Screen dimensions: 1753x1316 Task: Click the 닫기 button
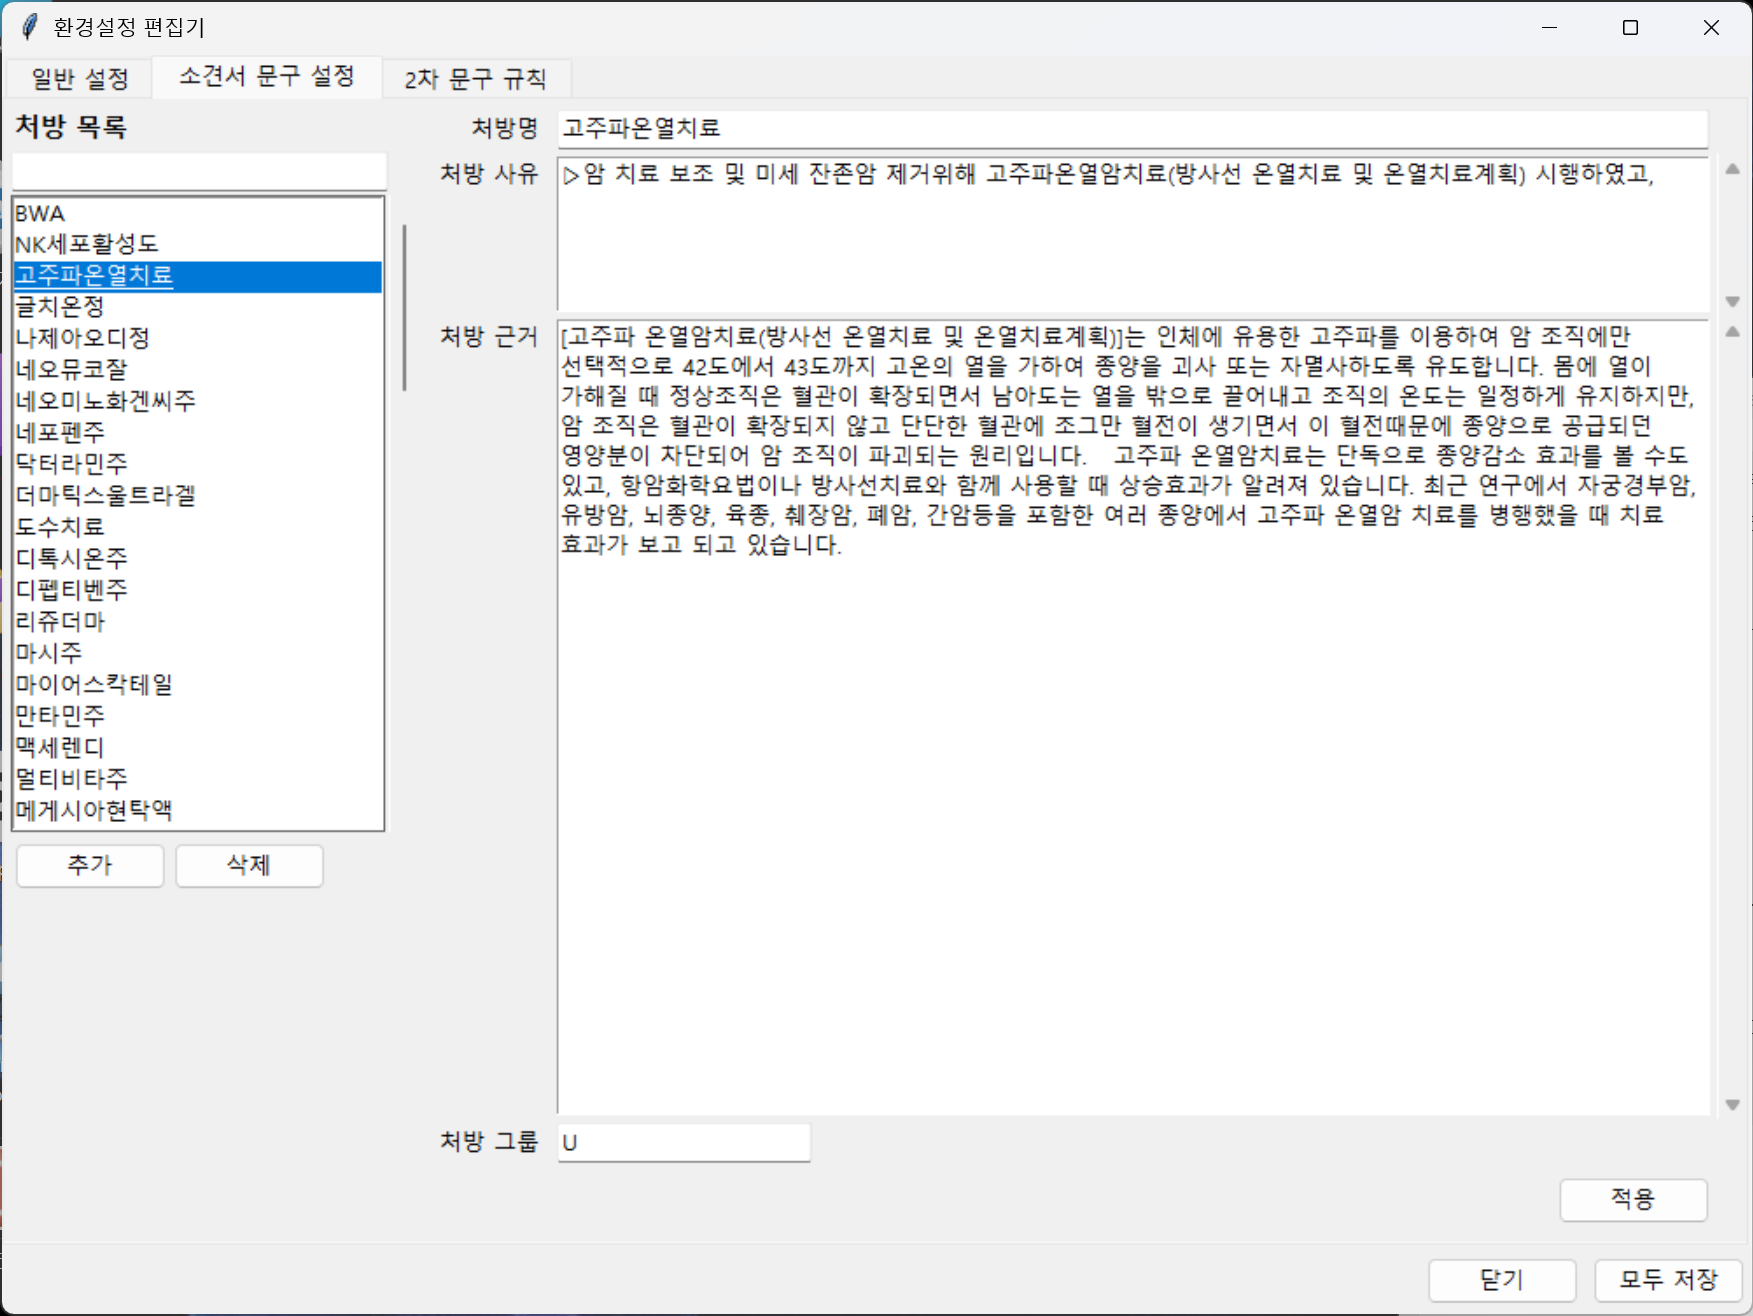point(1501,1279)
